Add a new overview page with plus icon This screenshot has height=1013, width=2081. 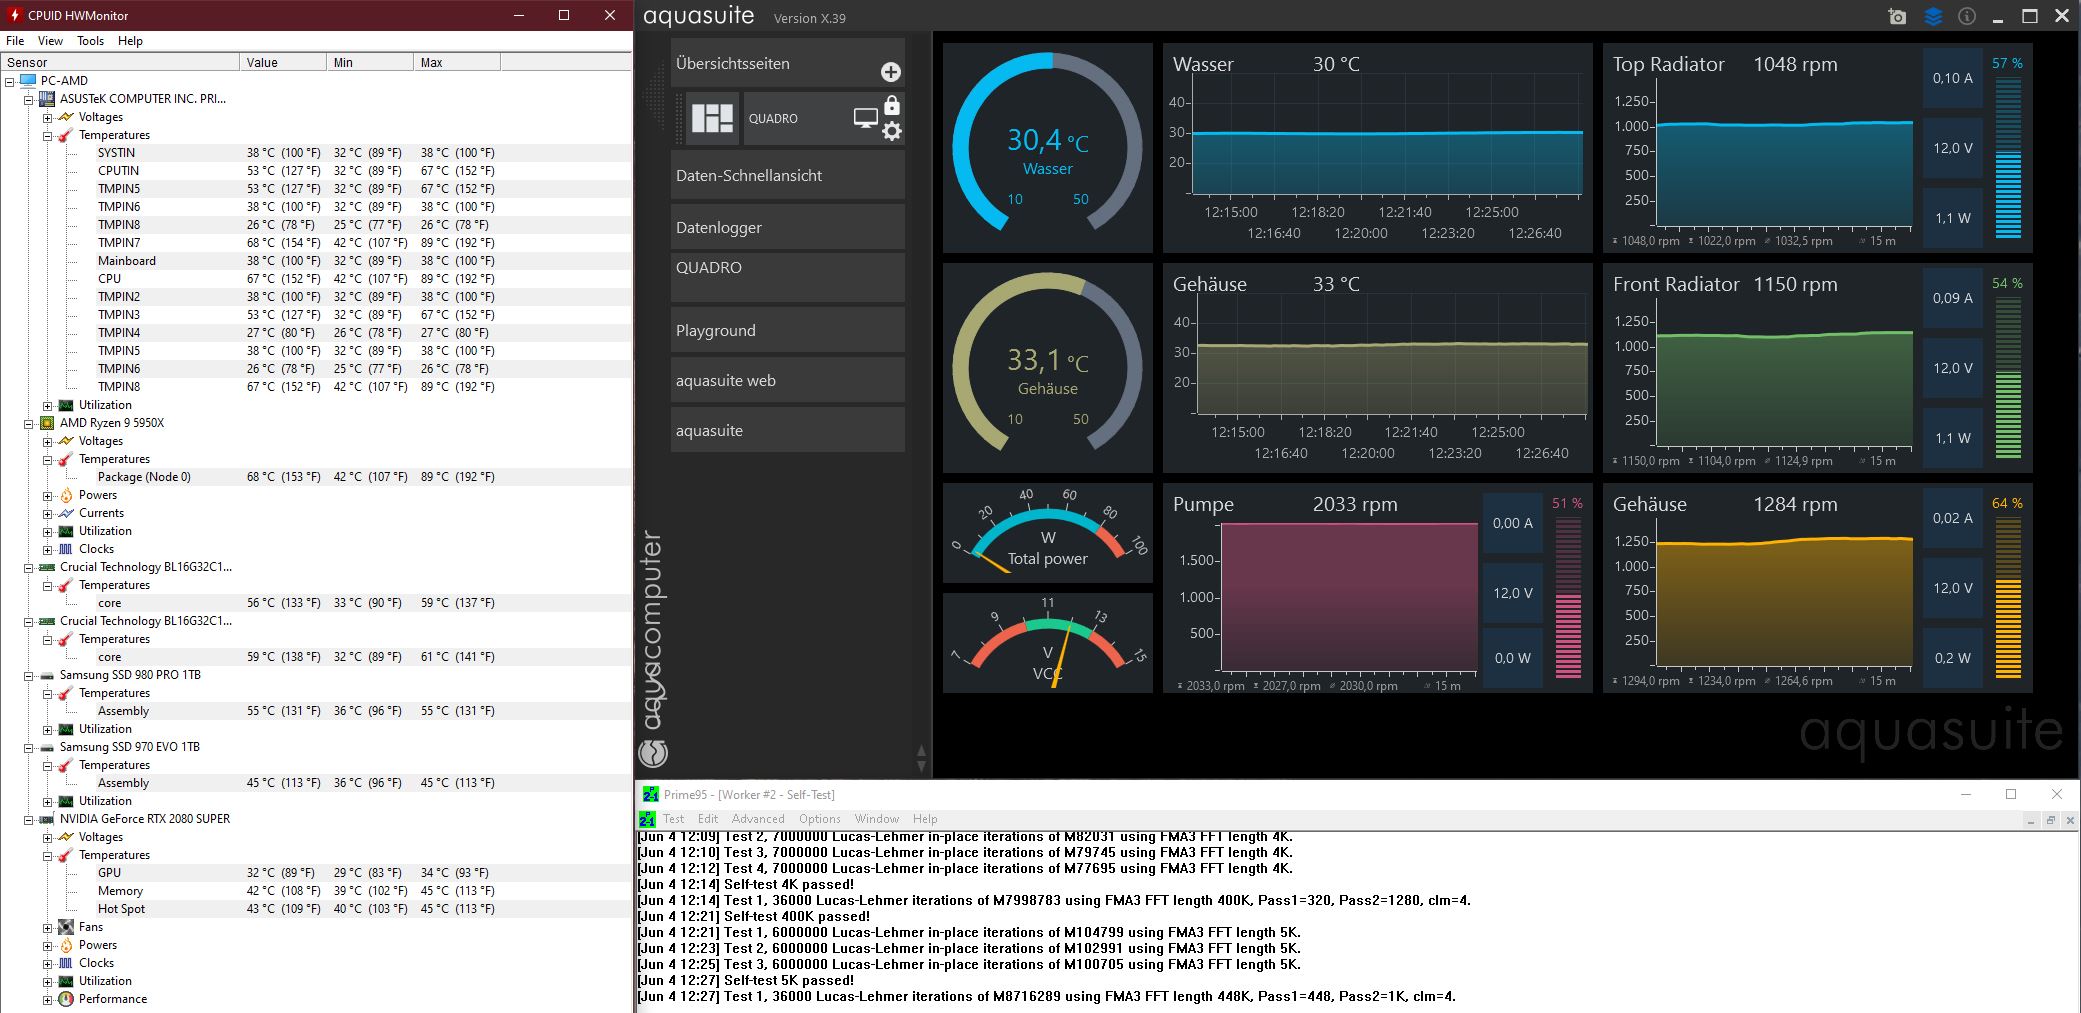891,72
